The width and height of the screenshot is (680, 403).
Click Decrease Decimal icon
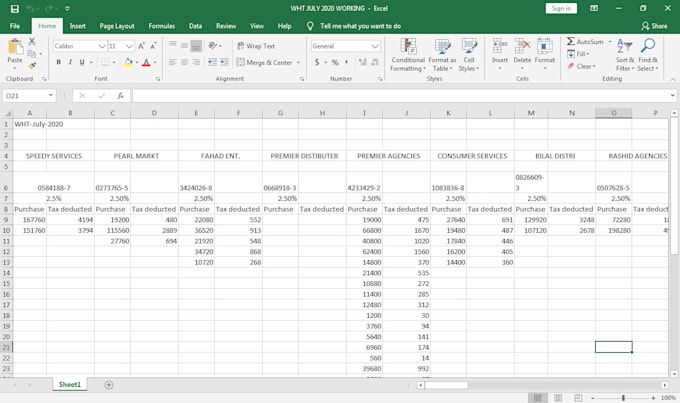pyautogui.click(x=375, y=62)
